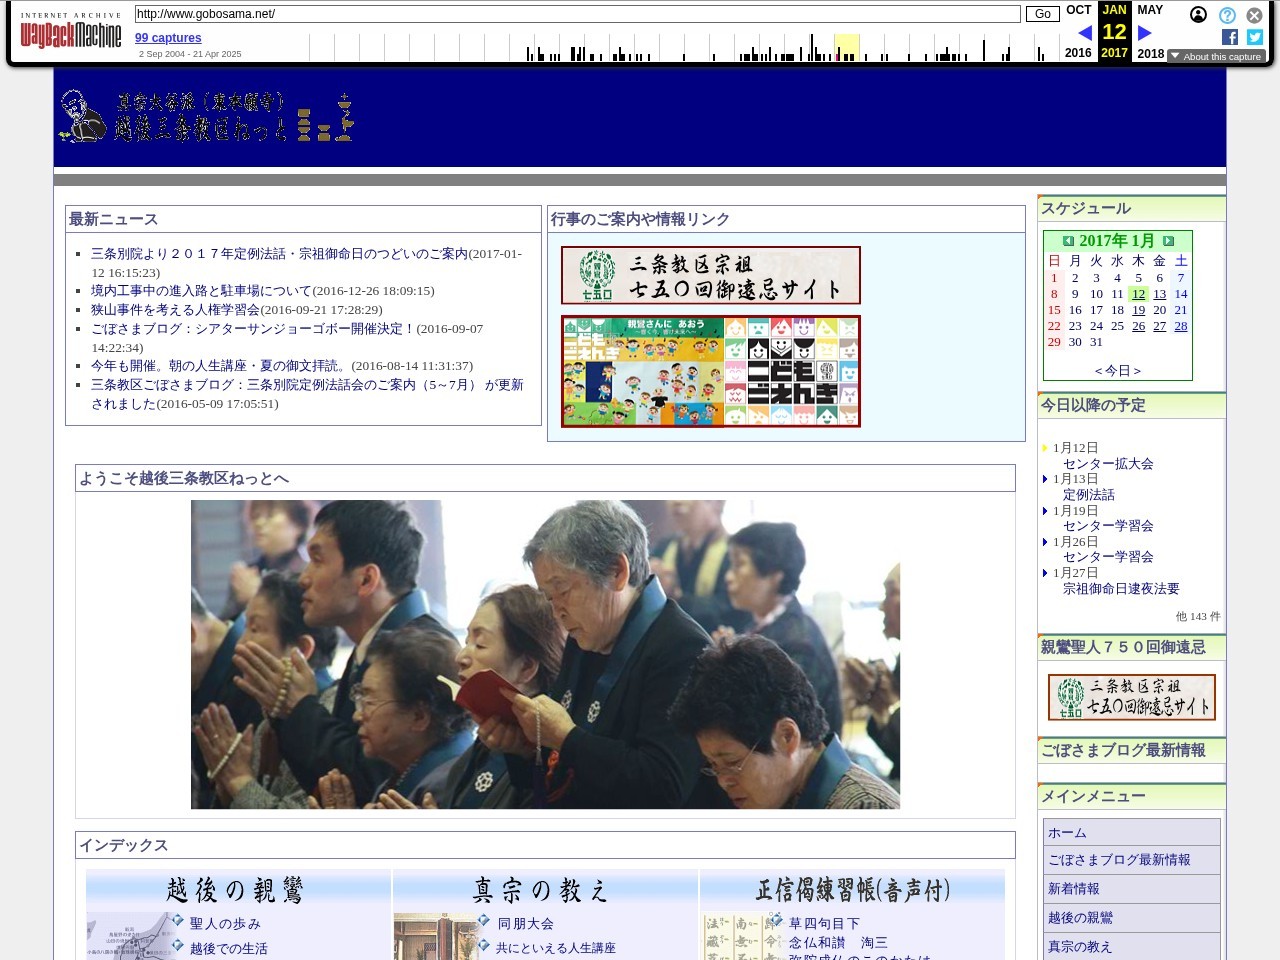This screenshot has width=1280, height=960.
Task: Share this capture on Twitter
Action: pyautogui.click(x=1255, y=37)
